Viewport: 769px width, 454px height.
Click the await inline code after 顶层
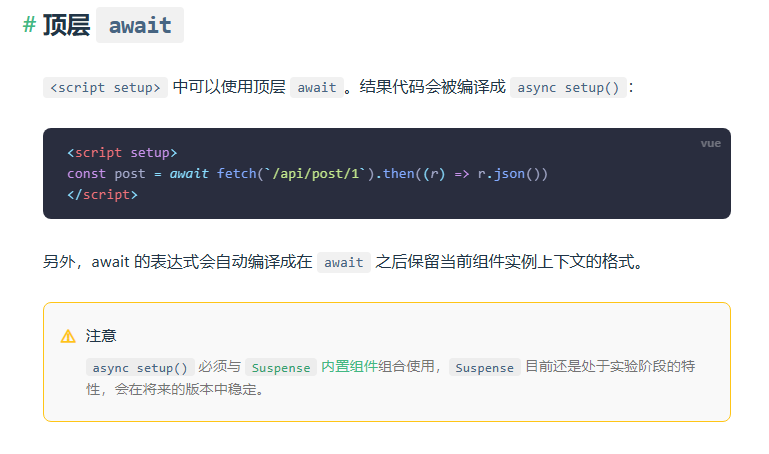pos(317,87)
